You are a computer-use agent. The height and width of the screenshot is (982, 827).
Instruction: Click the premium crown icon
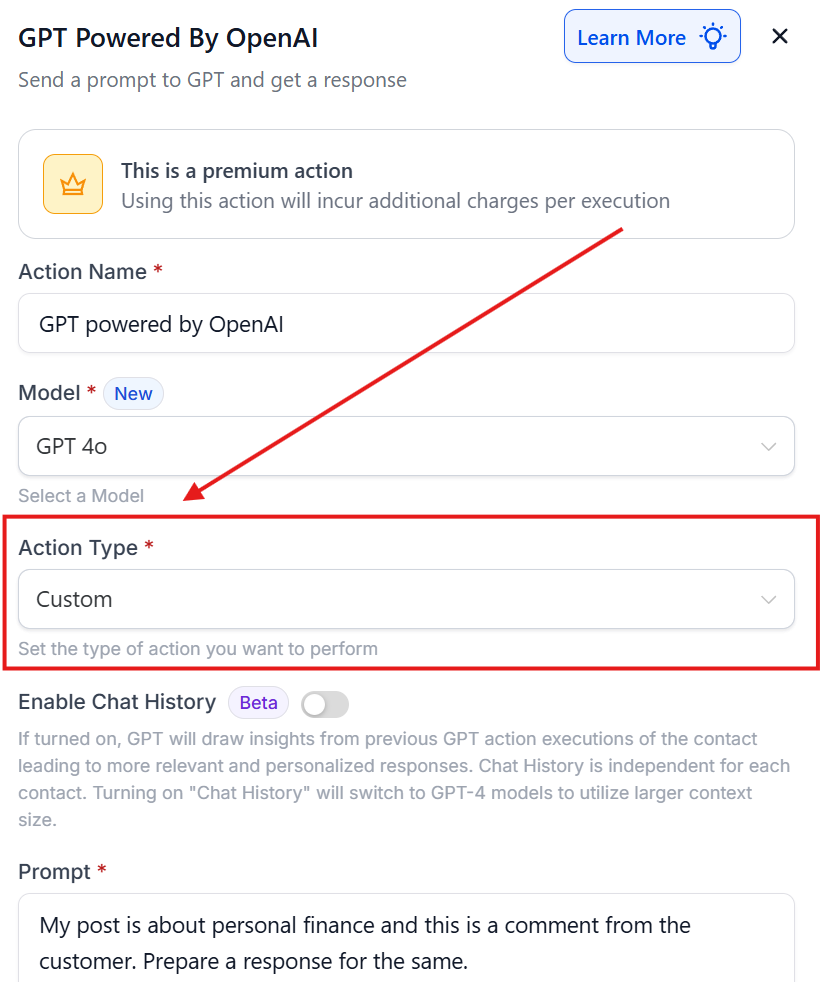coord(73,184)
